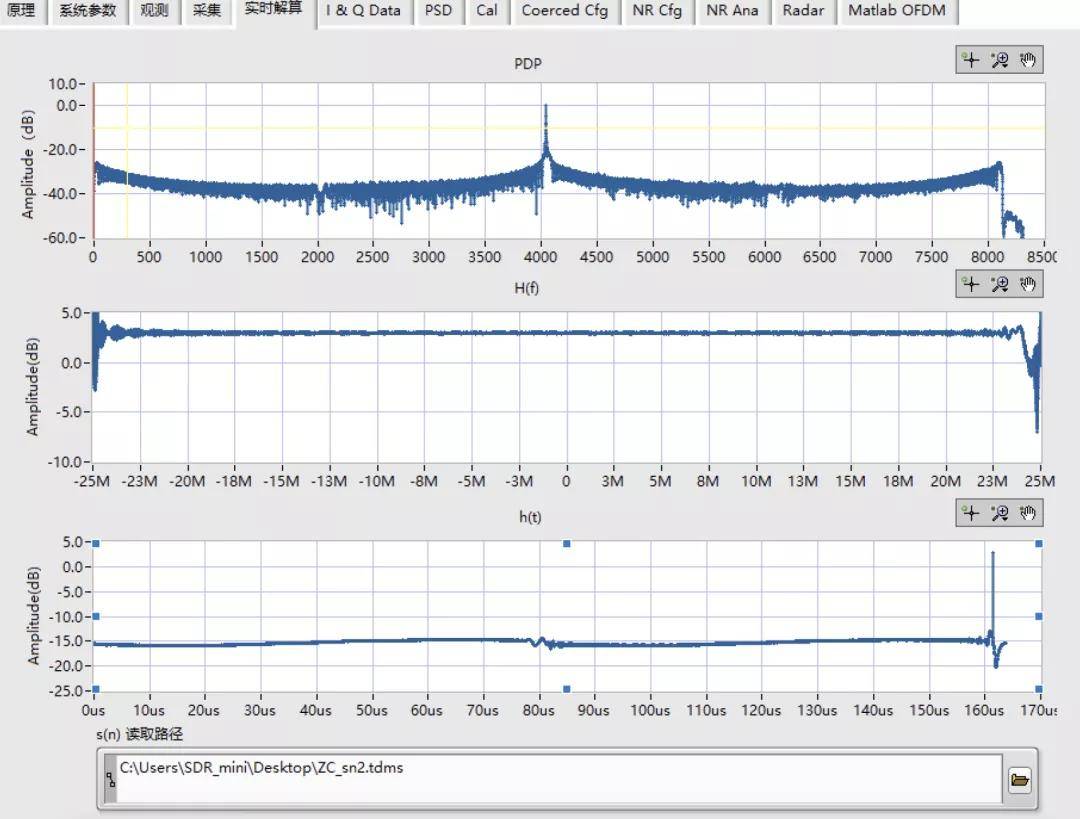Click the '4000' x-axis tick on PDP
Viewport: 1080px width, 819px height.
[x=541, y=257]
